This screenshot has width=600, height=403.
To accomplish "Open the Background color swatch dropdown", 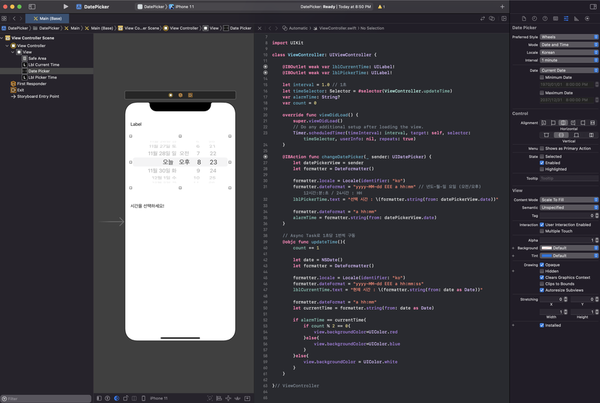I will click(x=569, y=248).
